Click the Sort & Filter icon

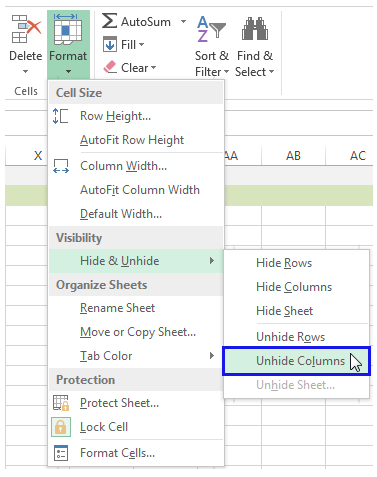click(x=212, y=29)
